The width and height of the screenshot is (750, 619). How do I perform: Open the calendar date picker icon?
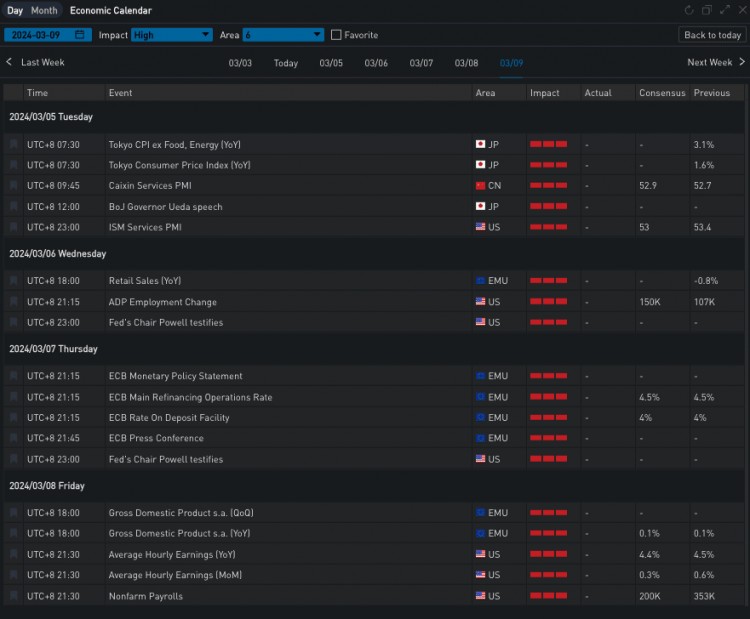tap(80, 34)
